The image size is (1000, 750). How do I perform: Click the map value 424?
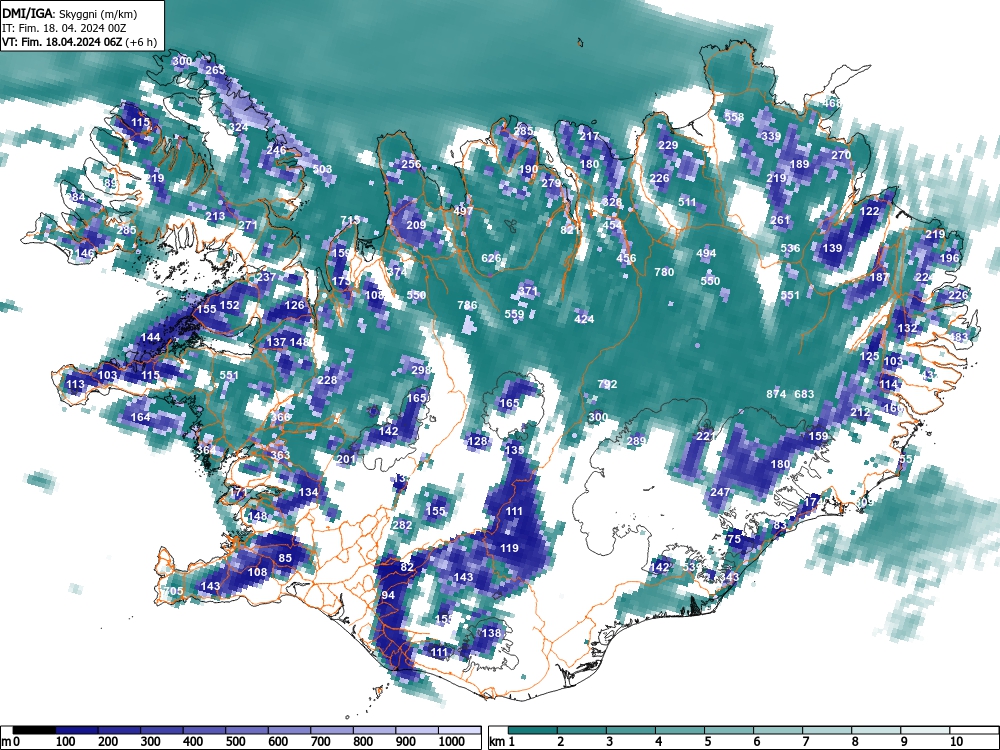click(x=584, y=319)
